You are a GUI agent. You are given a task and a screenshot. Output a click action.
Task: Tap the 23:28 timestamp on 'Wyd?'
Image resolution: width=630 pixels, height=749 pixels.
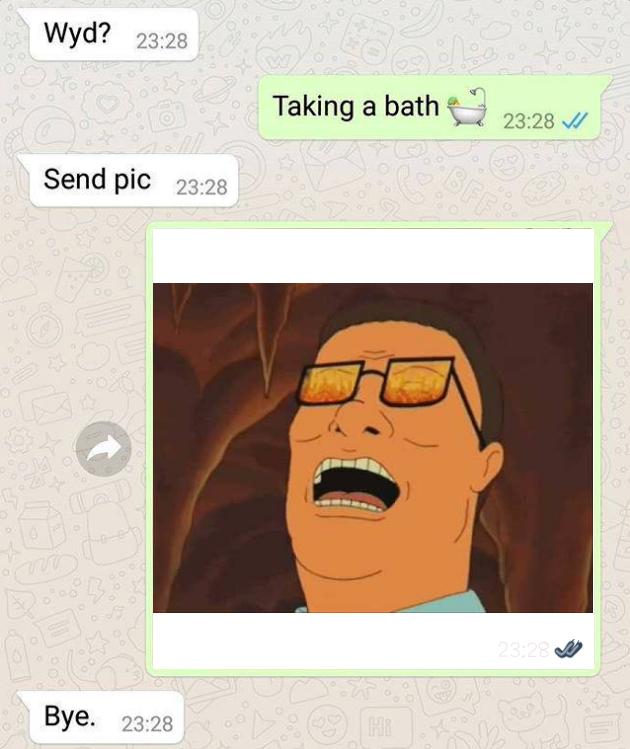[x=162, y=41]
